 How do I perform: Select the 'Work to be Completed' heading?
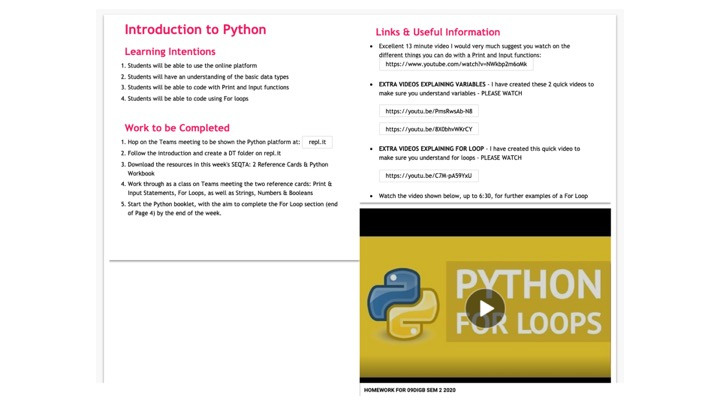tap(177, 128)
